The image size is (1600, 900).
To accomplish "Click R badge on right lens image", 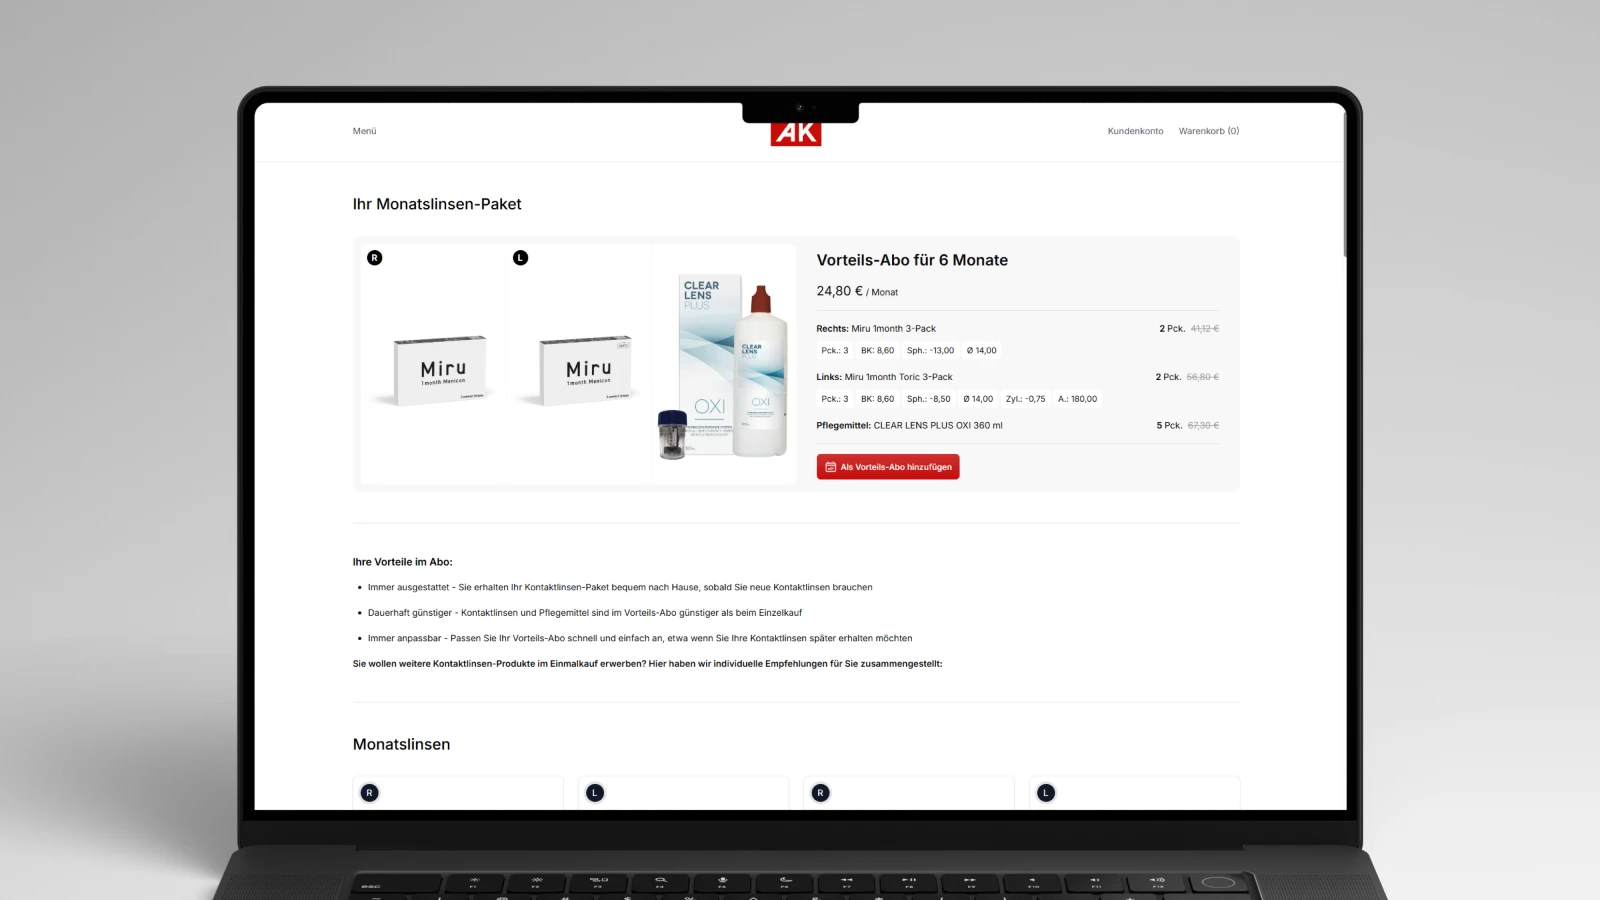I will tap(375, 258).
